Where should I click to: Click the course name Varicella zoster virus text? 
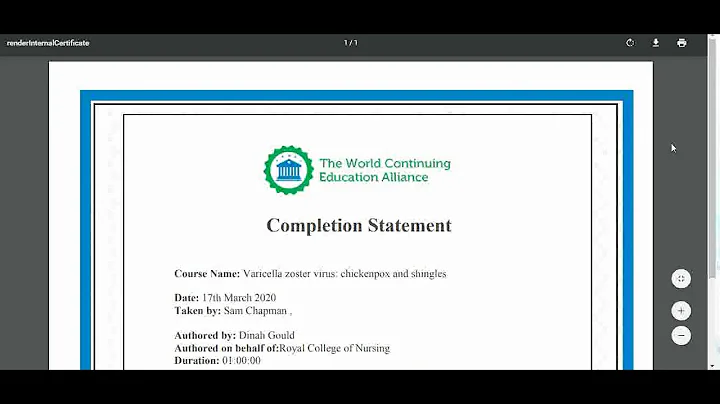point(344,274)
